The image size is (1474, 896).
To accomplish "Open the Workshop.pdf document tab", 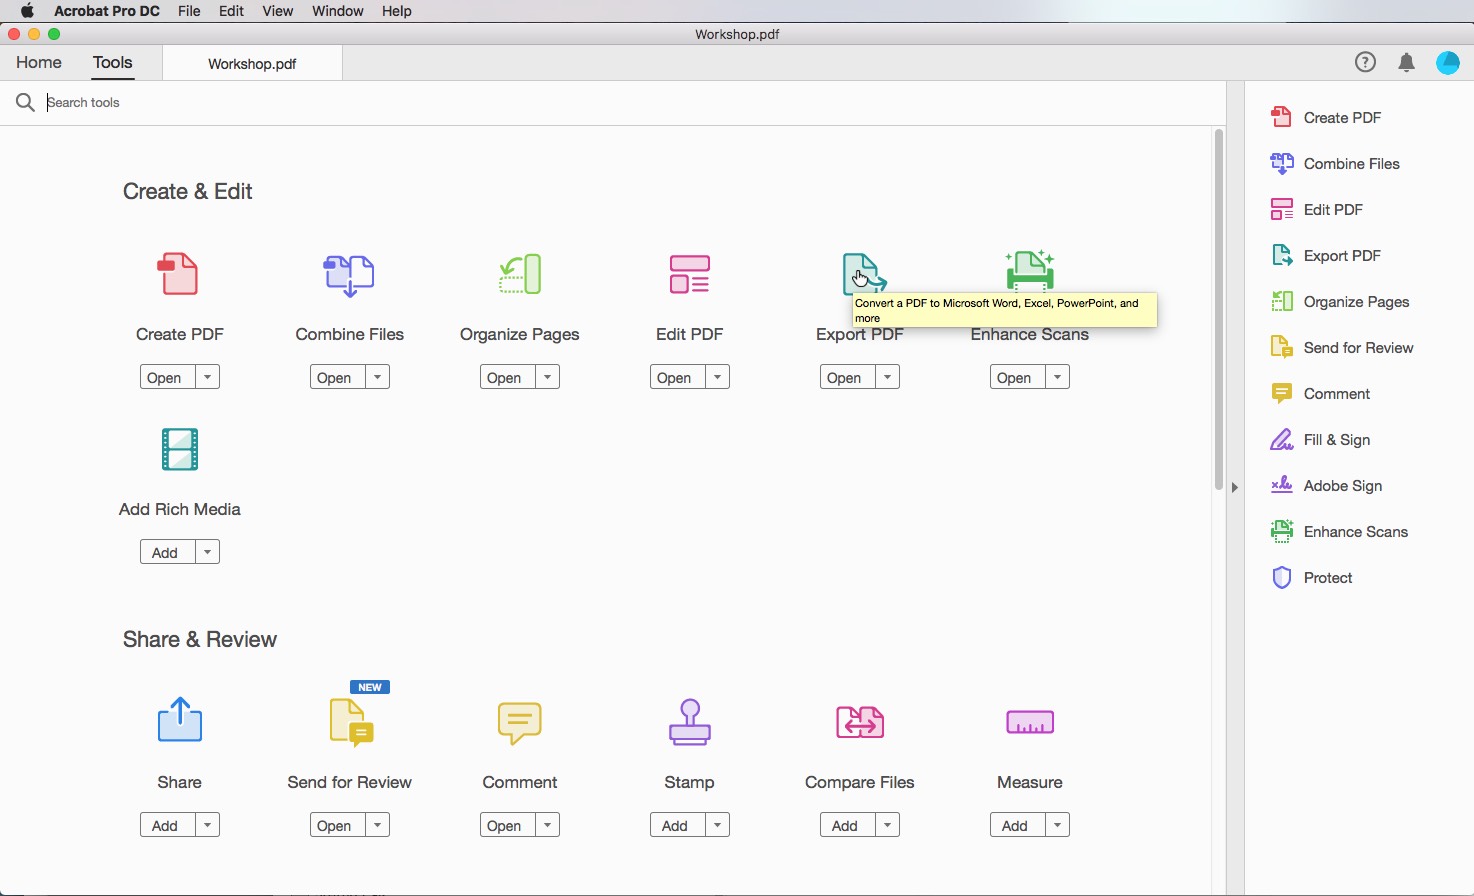I will point(252,63).
